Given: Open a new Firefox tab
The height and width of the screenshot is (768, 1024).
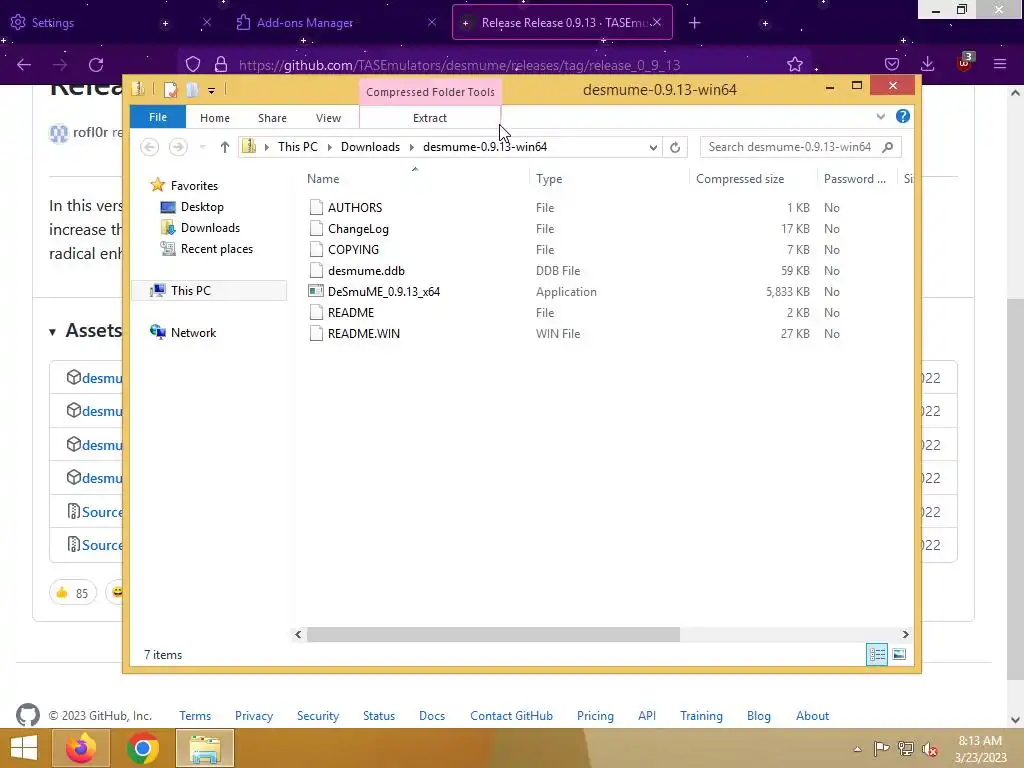Looking at the screenshot, I should [x=694, y=23].
